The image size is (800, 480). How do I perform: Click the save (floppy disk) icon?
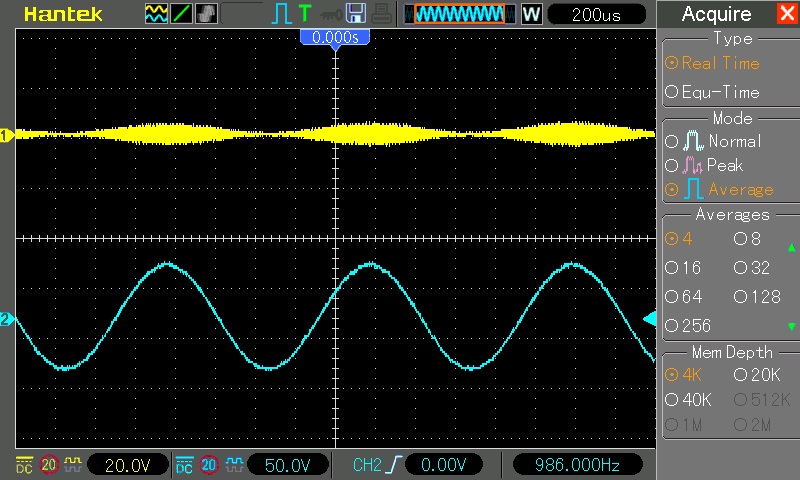tap(355, 14)
